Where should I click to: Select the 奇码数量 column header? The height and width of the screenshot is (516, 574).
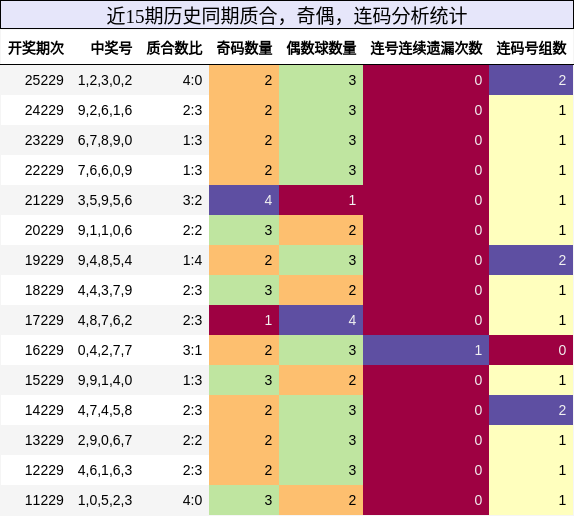245,48
